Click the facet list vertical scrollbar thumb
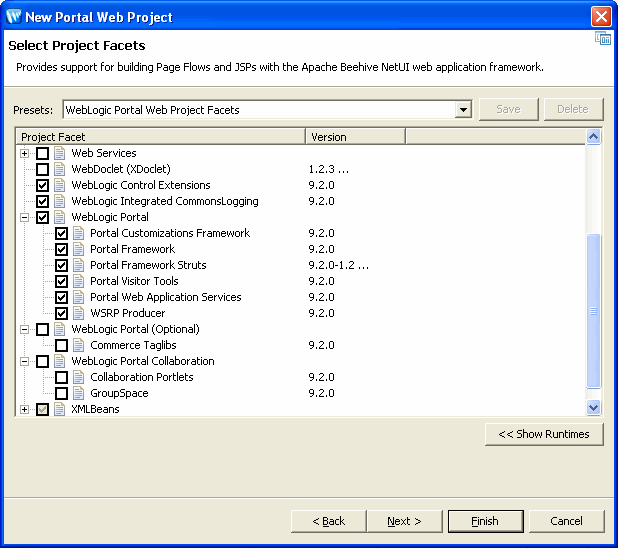This screenshot has width=618, height=549. tap(594, 311)
